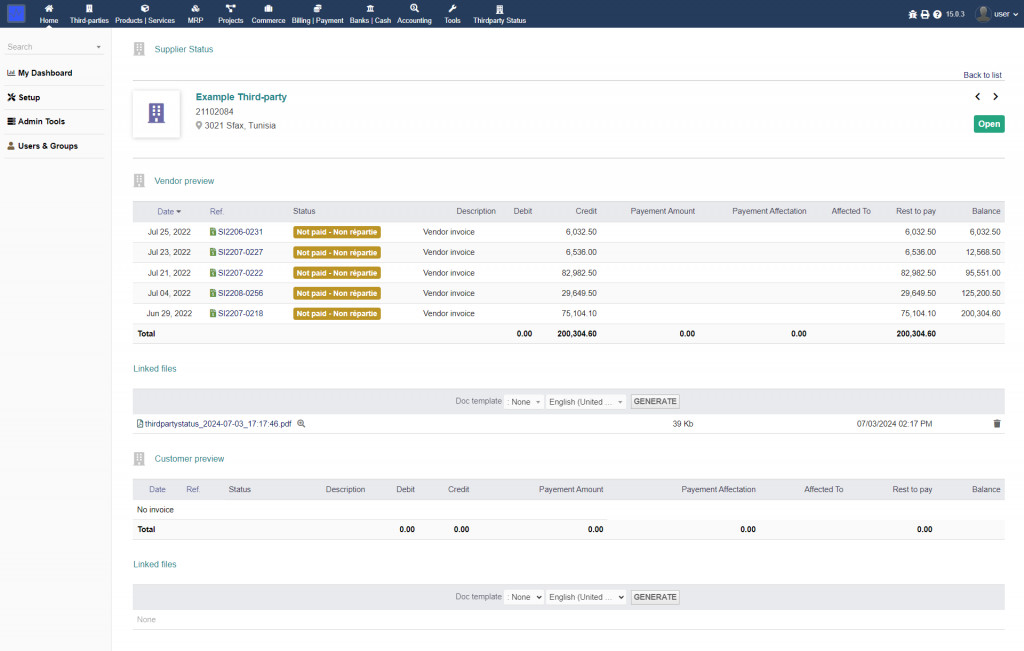
Task: Select Admin Tools in sidebar
Action: [41, 122]
